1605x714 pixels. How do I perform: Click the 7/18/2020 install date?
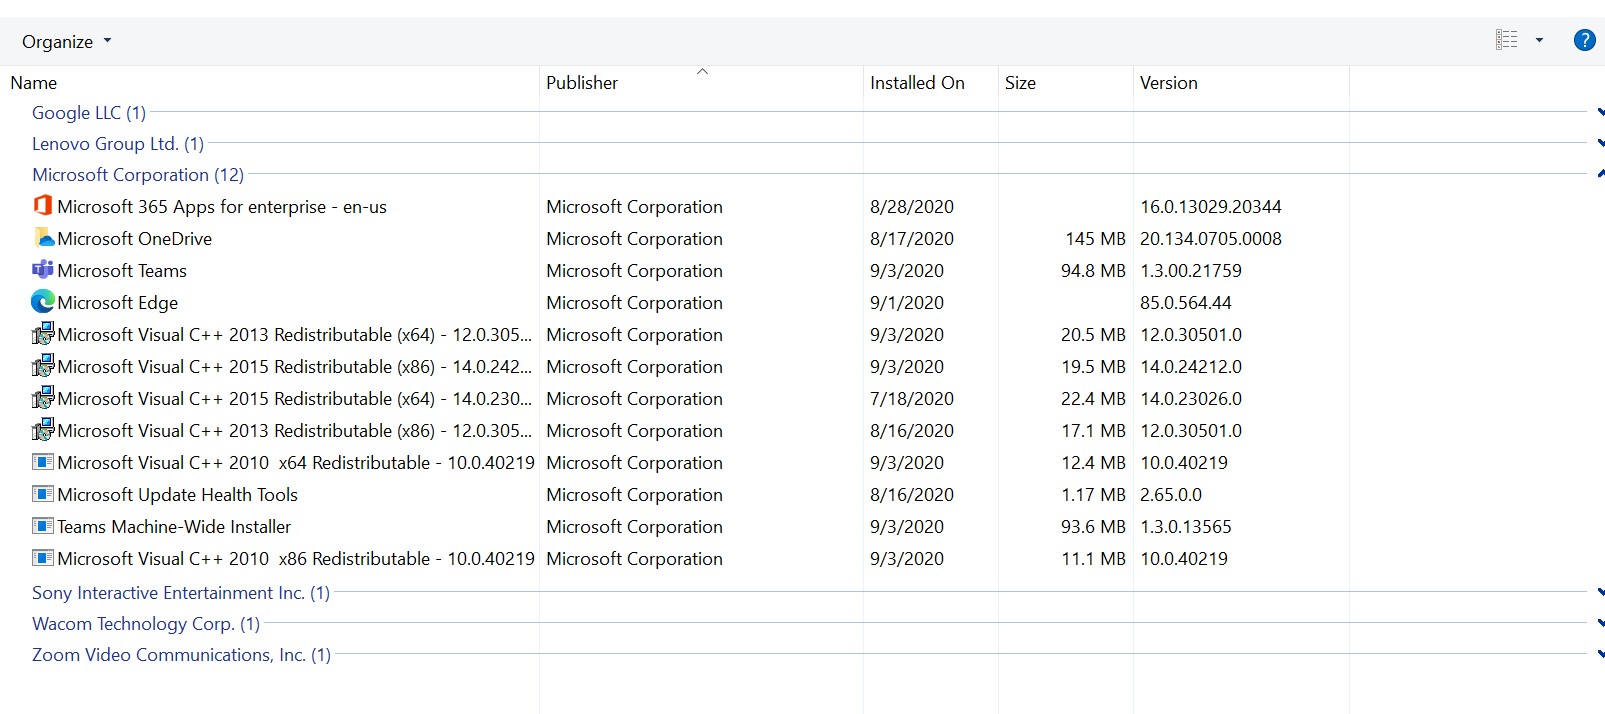click(912, 399)
